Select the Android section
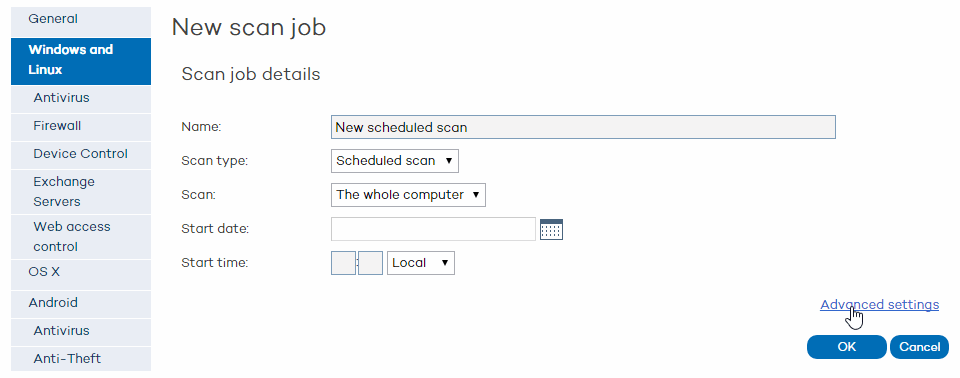 tap(81, 303)
